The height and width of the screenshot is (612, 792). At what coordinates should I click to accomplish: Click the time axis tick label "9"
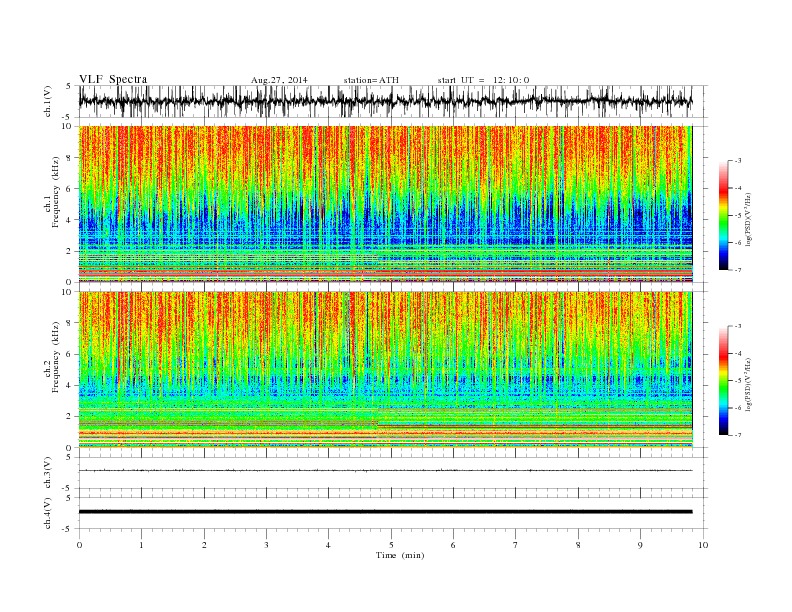640,545
